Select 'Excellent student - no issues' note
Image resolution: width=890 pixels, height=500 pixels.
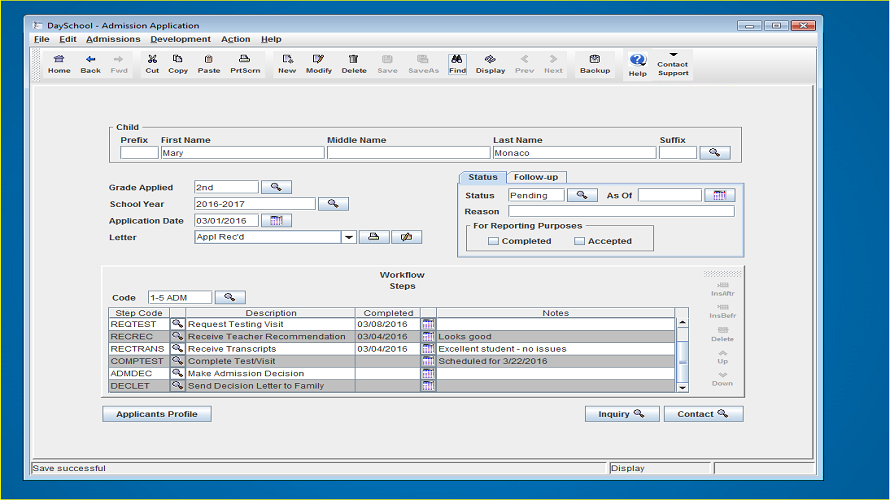coord(555,349)
